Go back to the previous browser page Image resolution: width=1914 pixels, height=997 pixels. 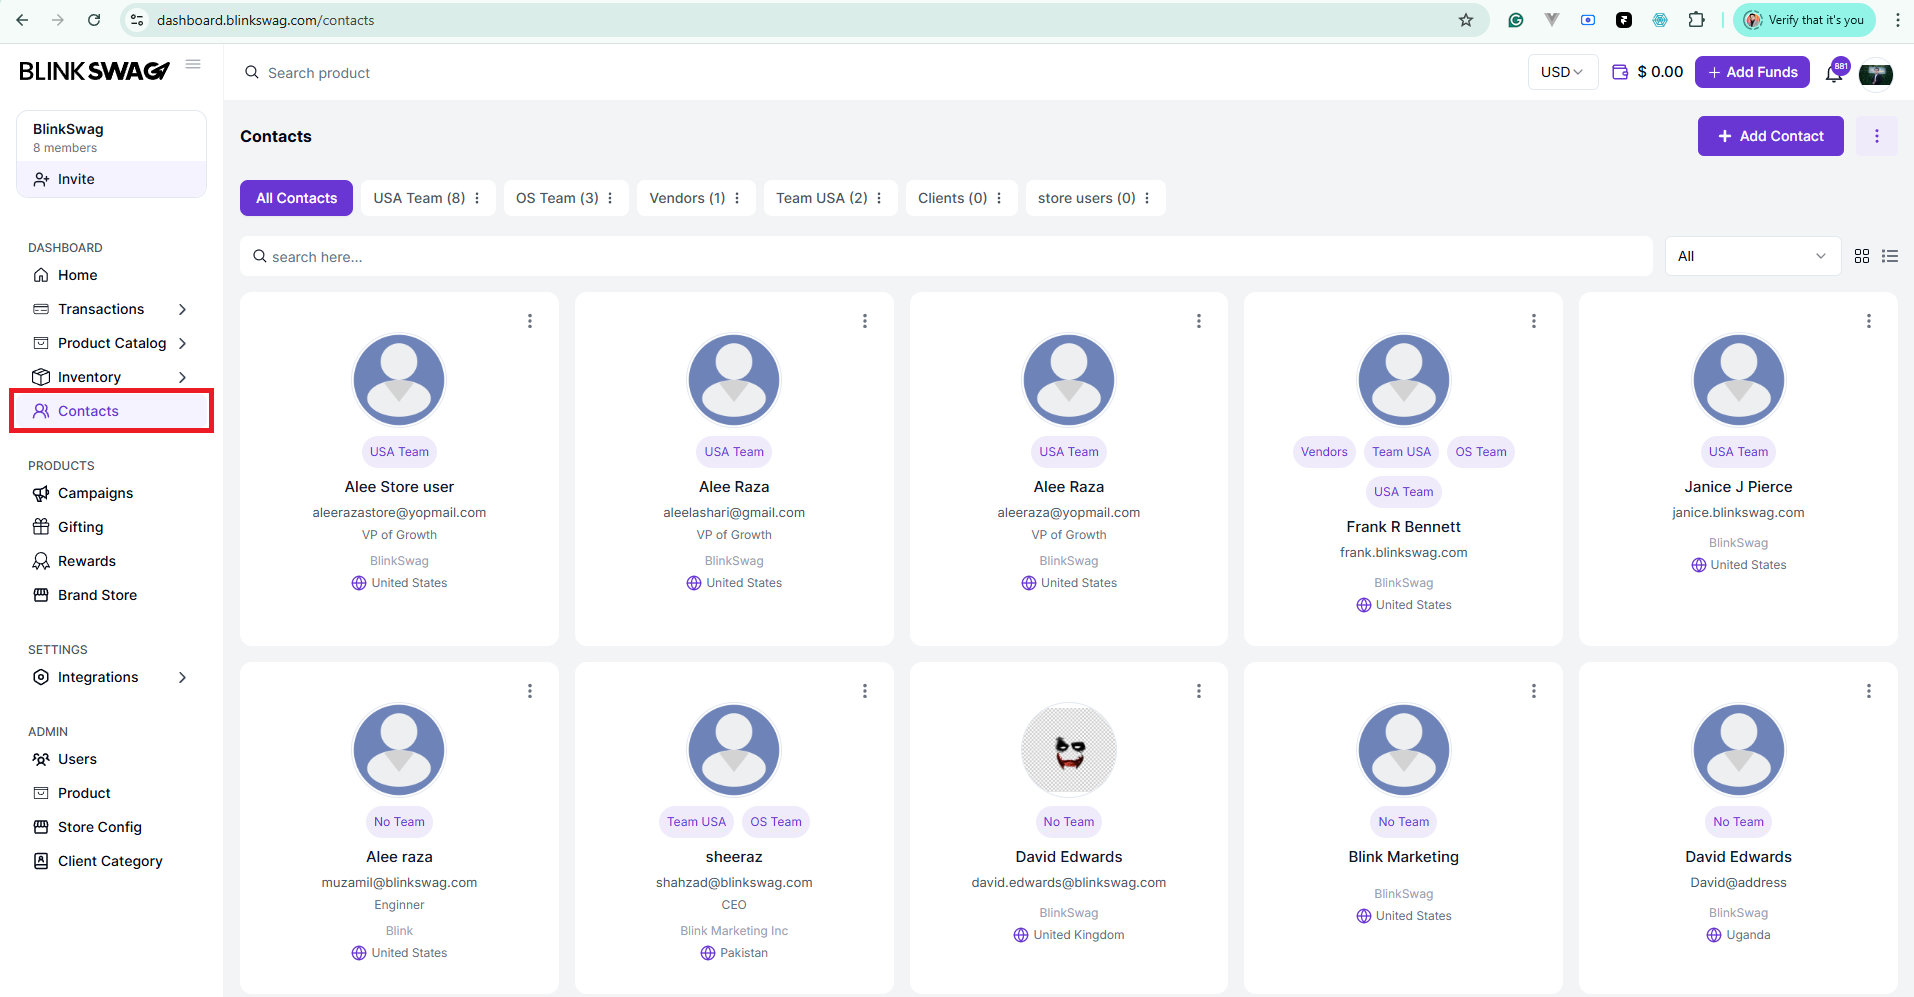pyautogui.click(x=22, y=20)
